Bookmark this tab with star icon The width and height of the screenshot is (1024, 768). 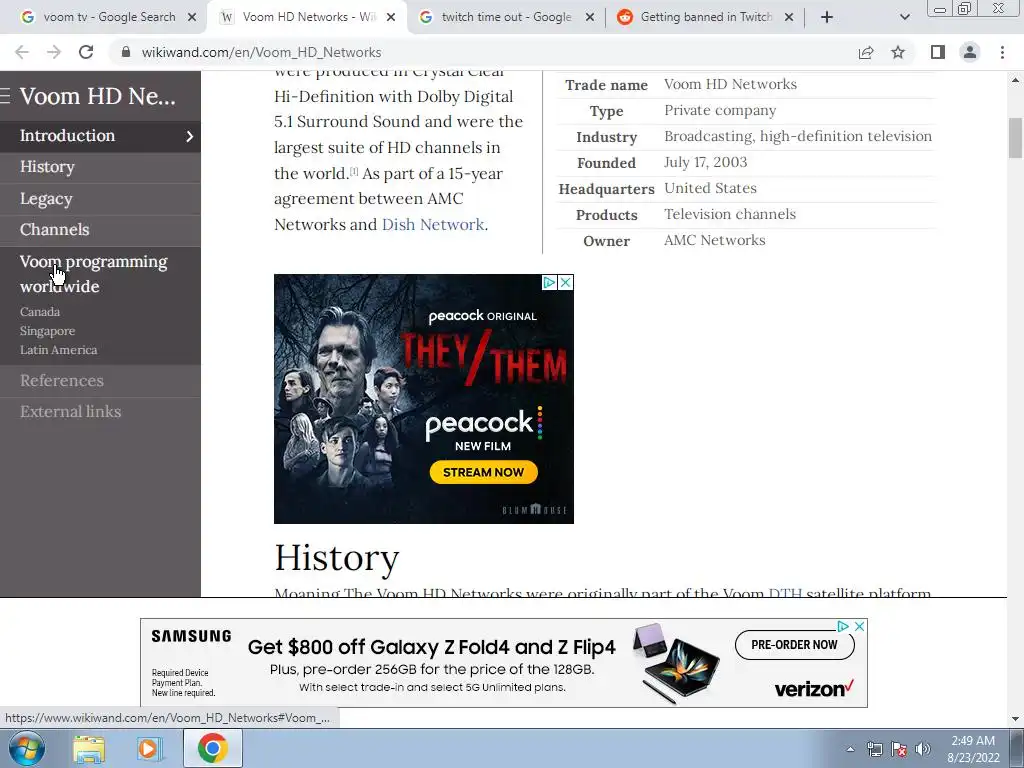[898, 52]
